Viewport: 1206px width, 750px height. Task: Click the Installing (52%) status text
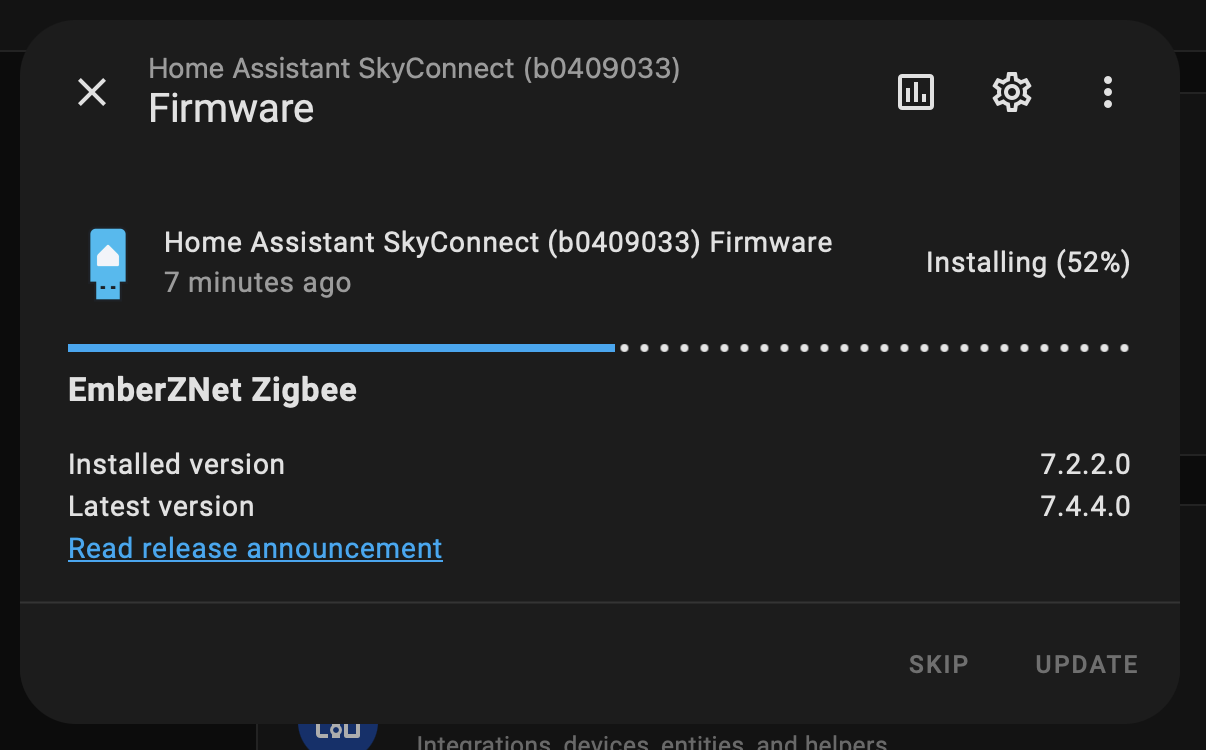(1028, 263)
